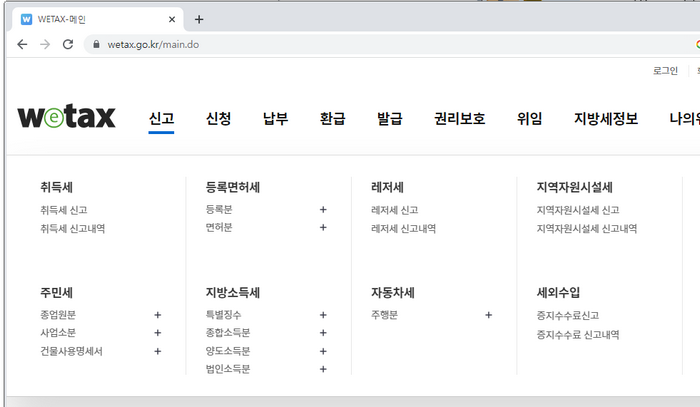Click the browser forward arrow

45,44
